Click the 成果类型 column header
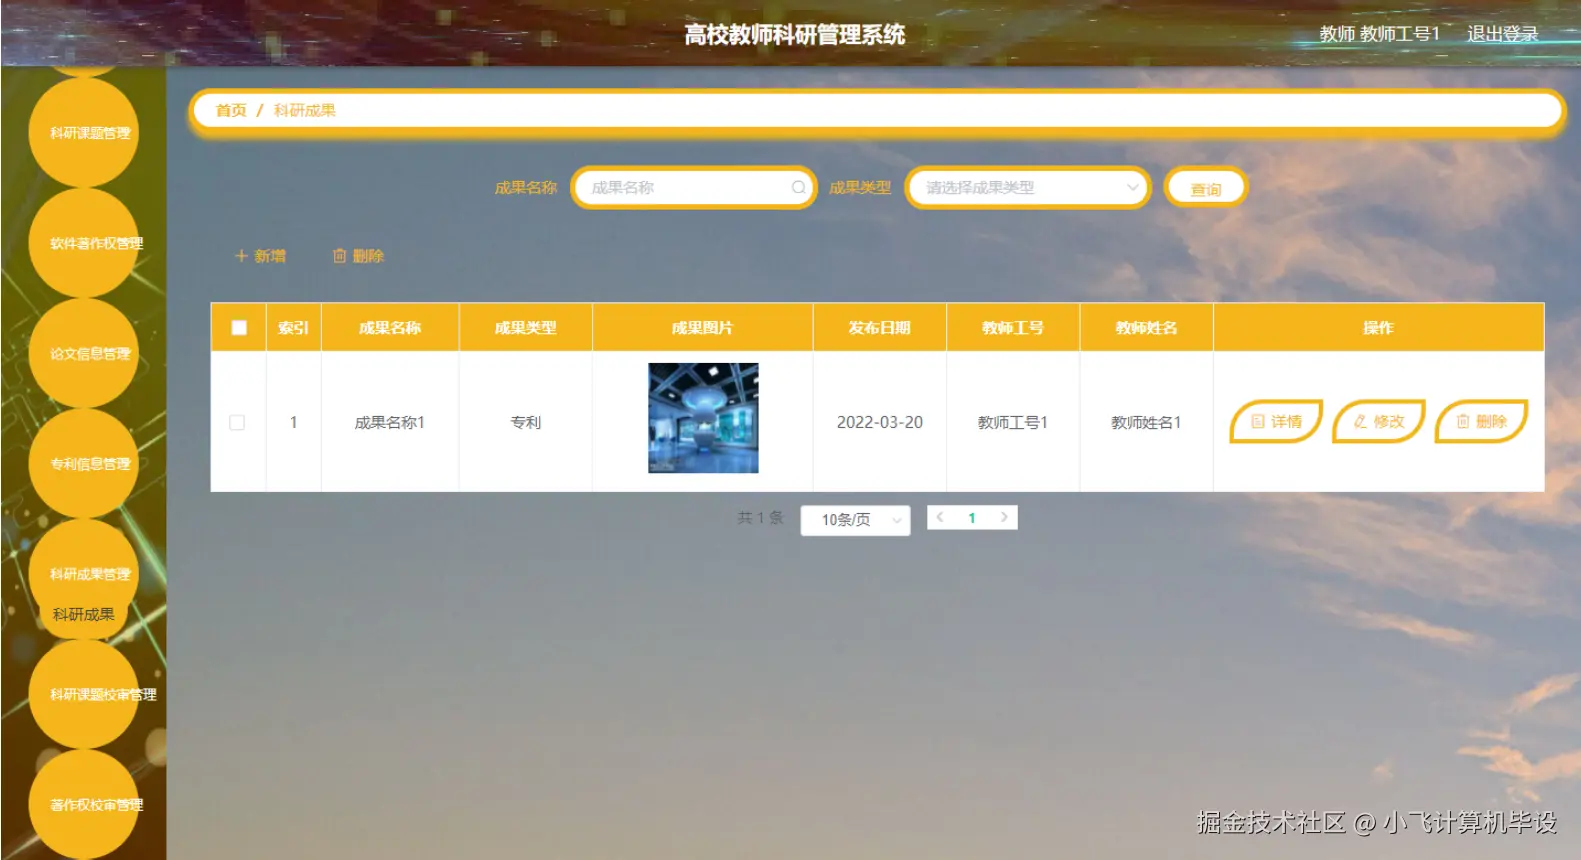 tap(526, 328)
